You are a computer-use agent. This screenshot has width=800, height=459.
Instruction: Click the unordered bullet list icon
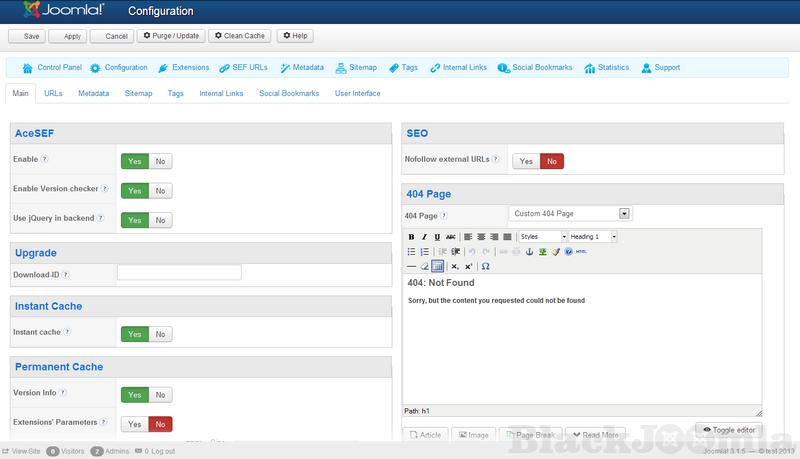point(411,252)
